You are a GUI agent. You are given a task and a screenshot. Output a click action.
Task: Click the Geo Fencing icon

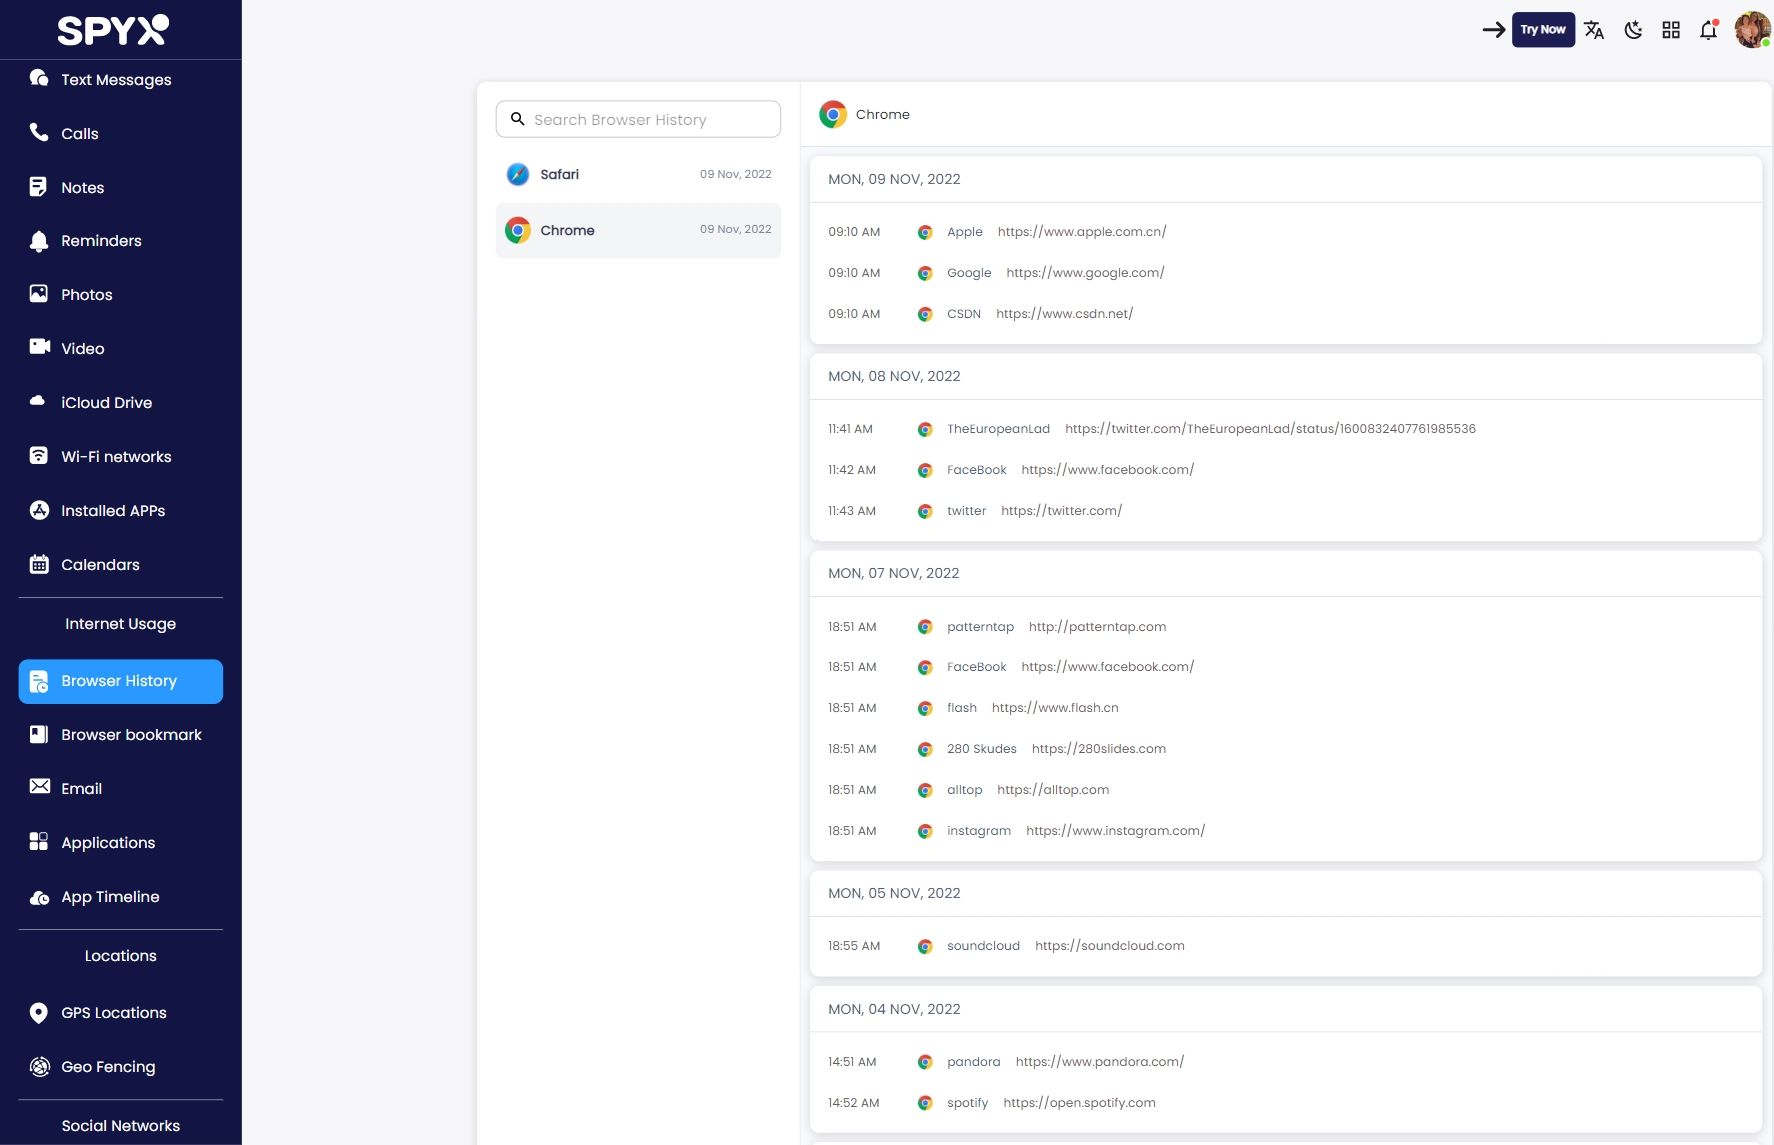coord(39,1066)
